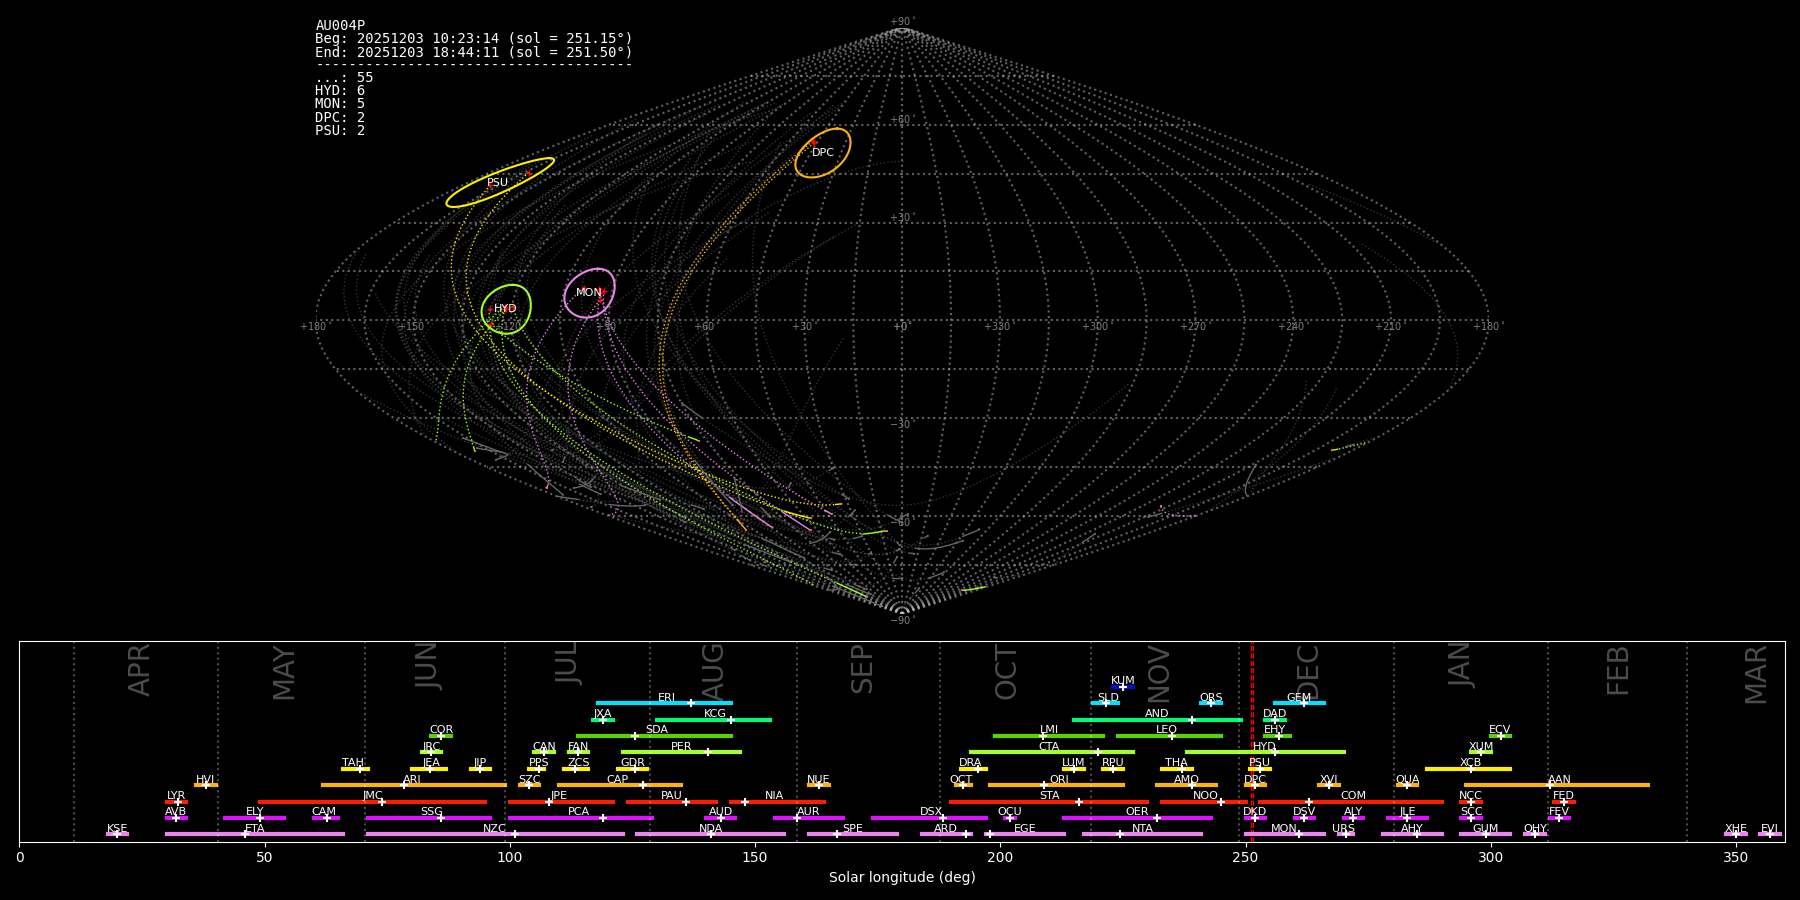Click the CTA shower label in the timeline
The width and height of the screenshot is (1800, 900).
[x=1048, y=747]
